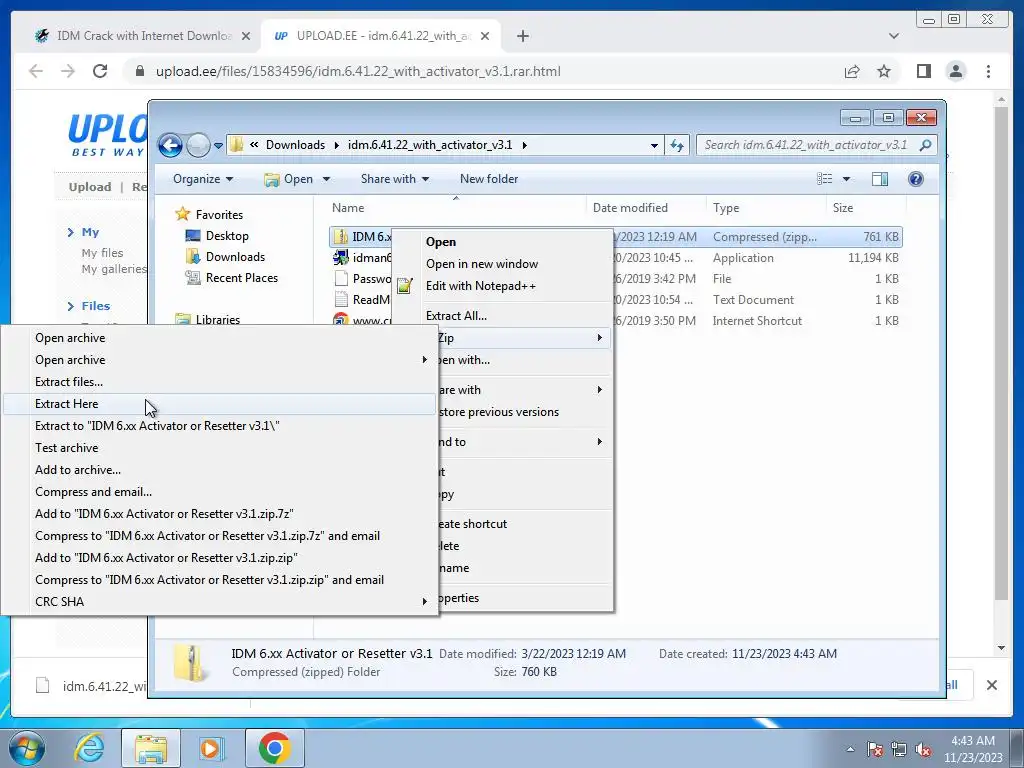The width and height of the screenshot is (1024, 768).
Task: Close Chrome downloads bar with X
Action: point(991,684)
